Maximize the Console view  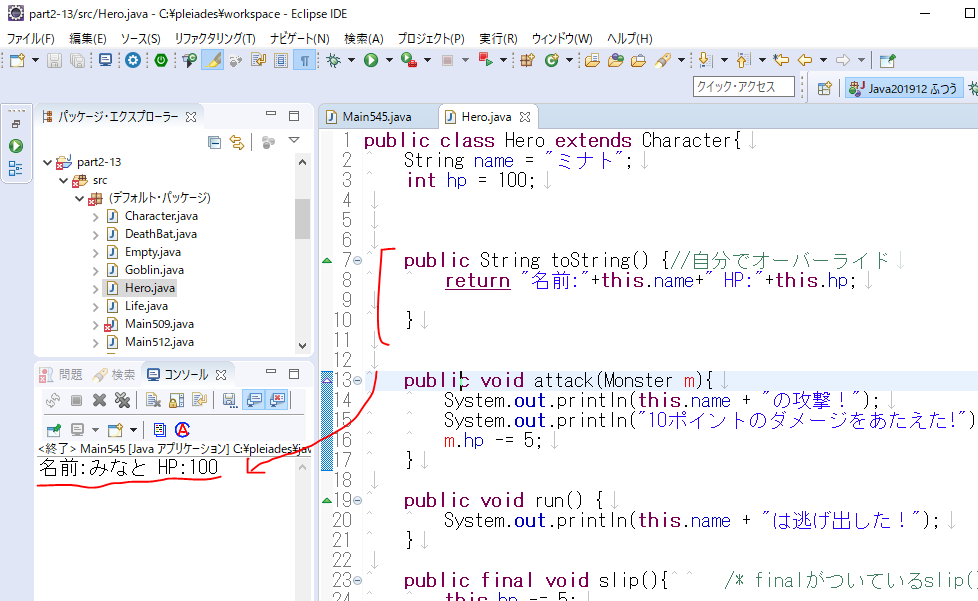pos(294,373)
